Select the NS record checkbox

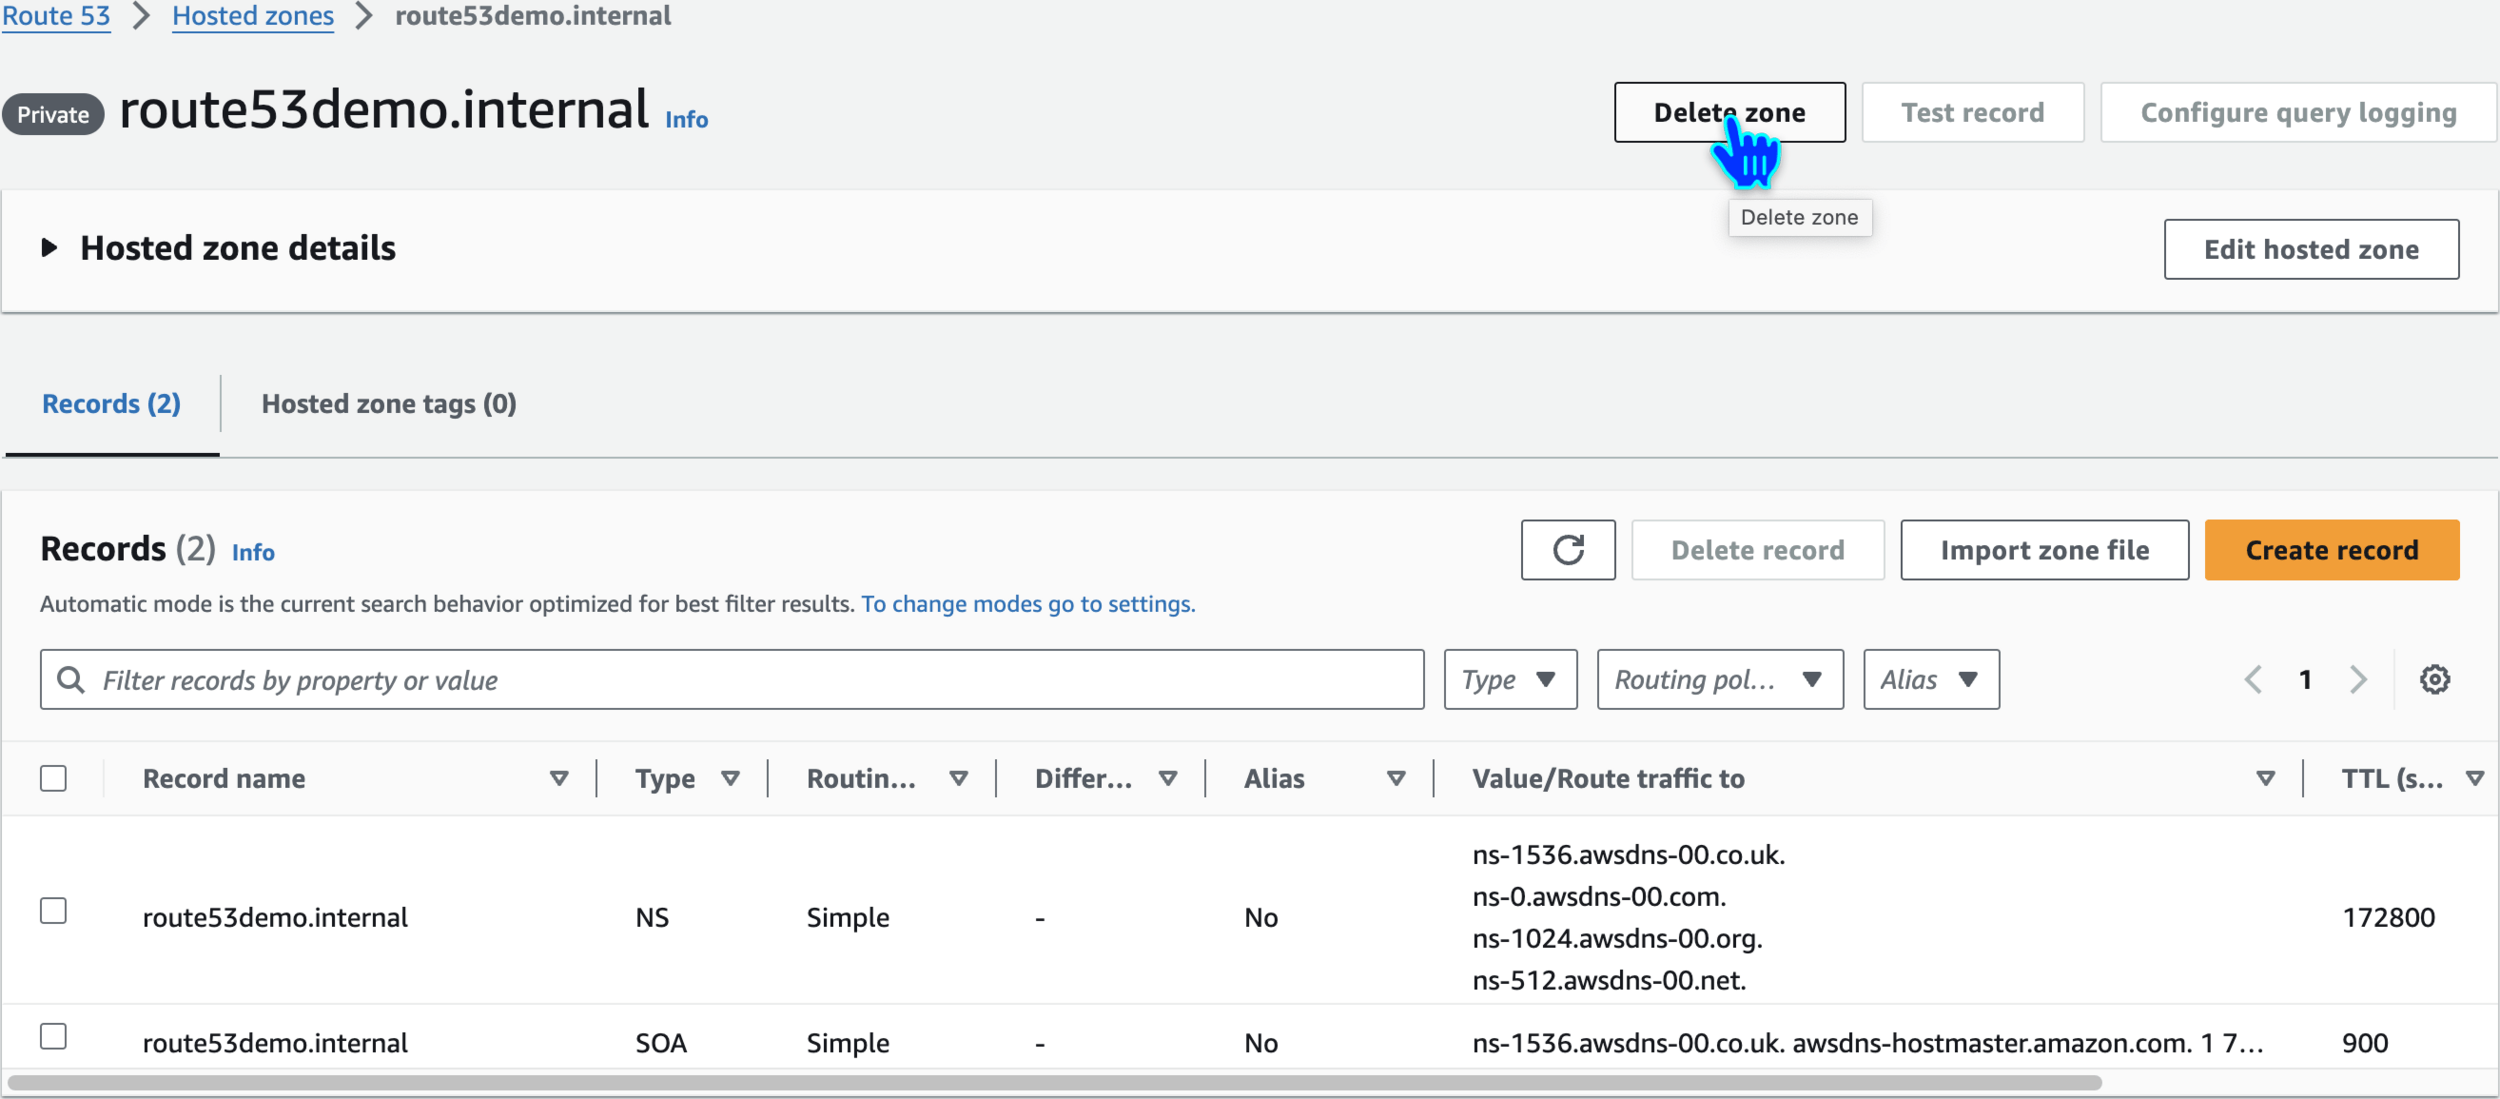tap(54, 911)
